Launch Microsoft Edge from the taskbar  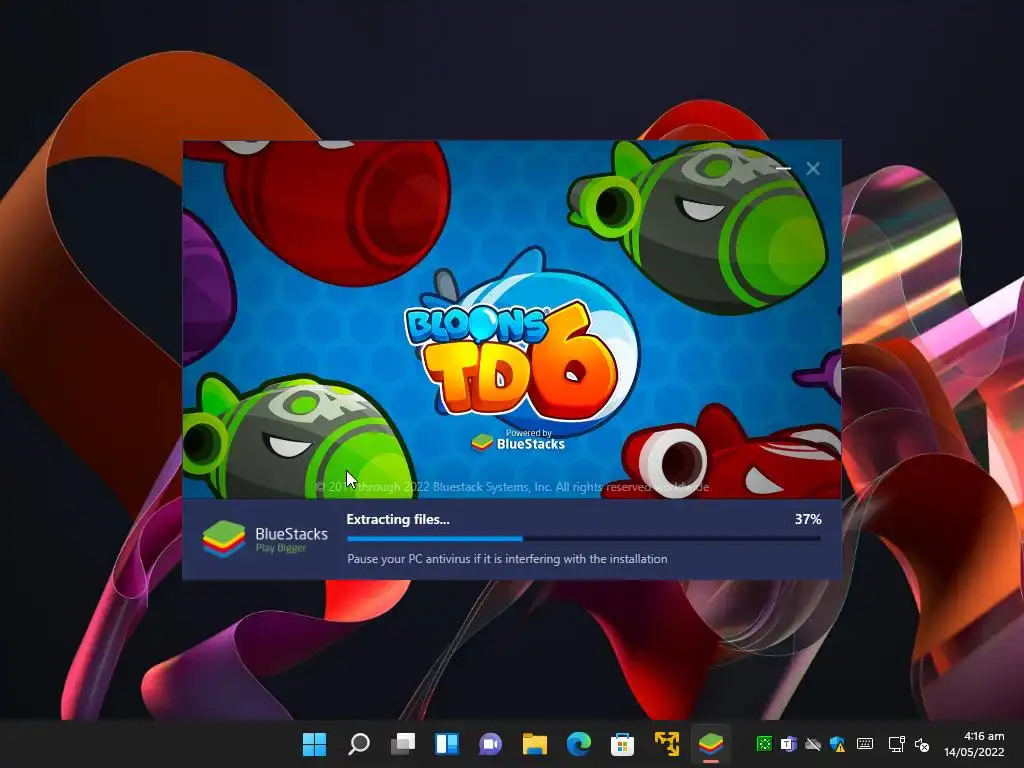point(579,744)
